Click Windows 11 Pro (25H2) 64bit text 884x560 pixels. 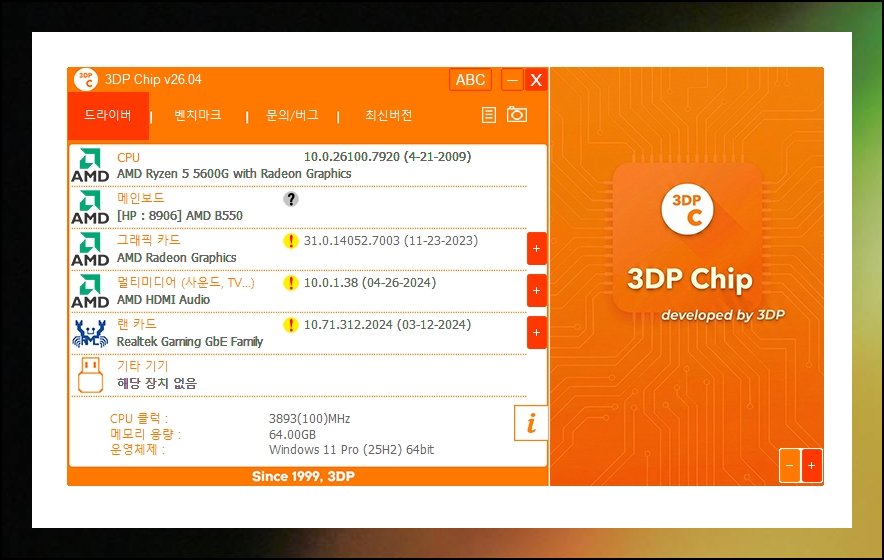tap(351, 450)
